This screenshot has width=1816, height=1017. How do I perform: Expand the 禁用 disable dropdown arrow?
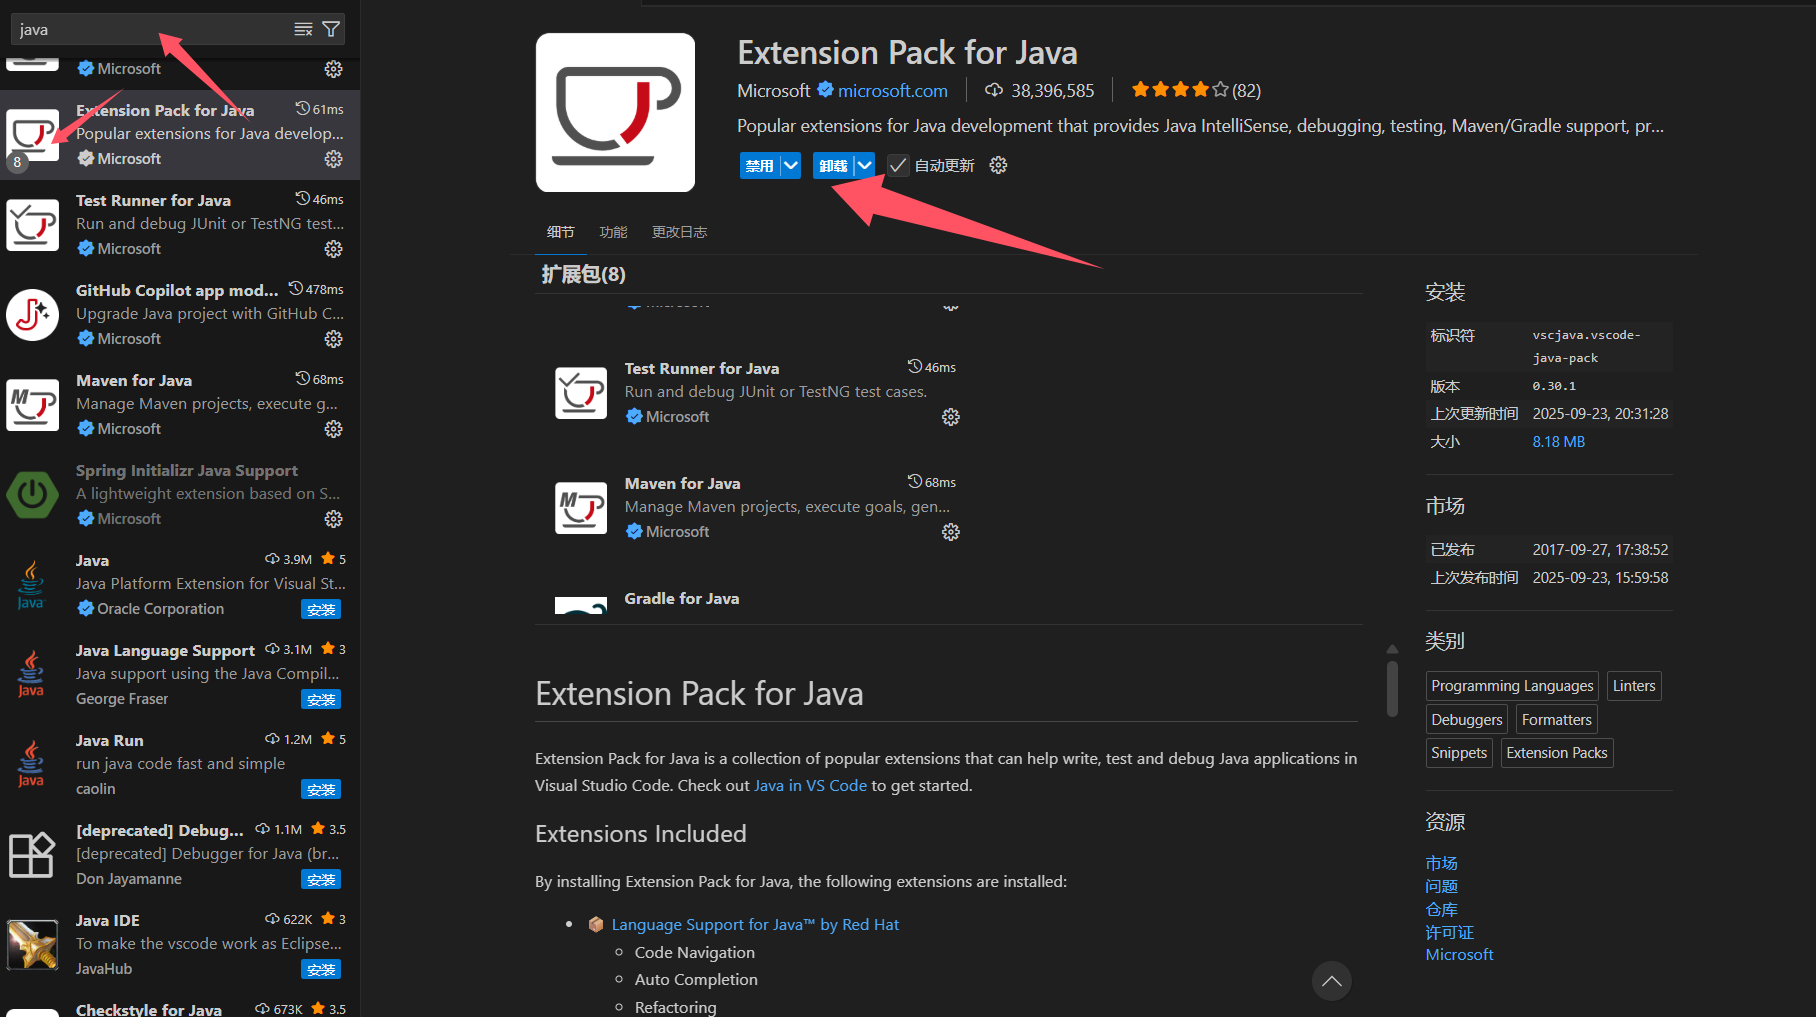coord(790,166)
